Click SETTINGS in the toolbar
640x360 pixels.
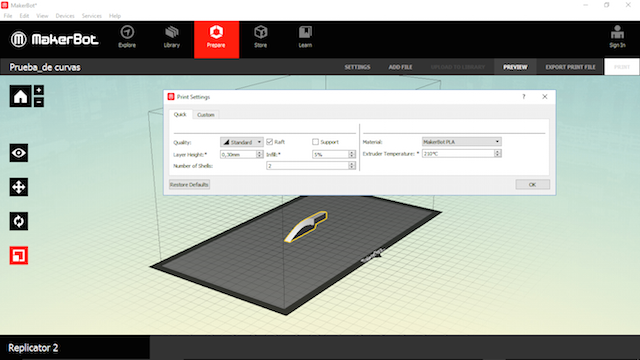click(x=357, y=67)
